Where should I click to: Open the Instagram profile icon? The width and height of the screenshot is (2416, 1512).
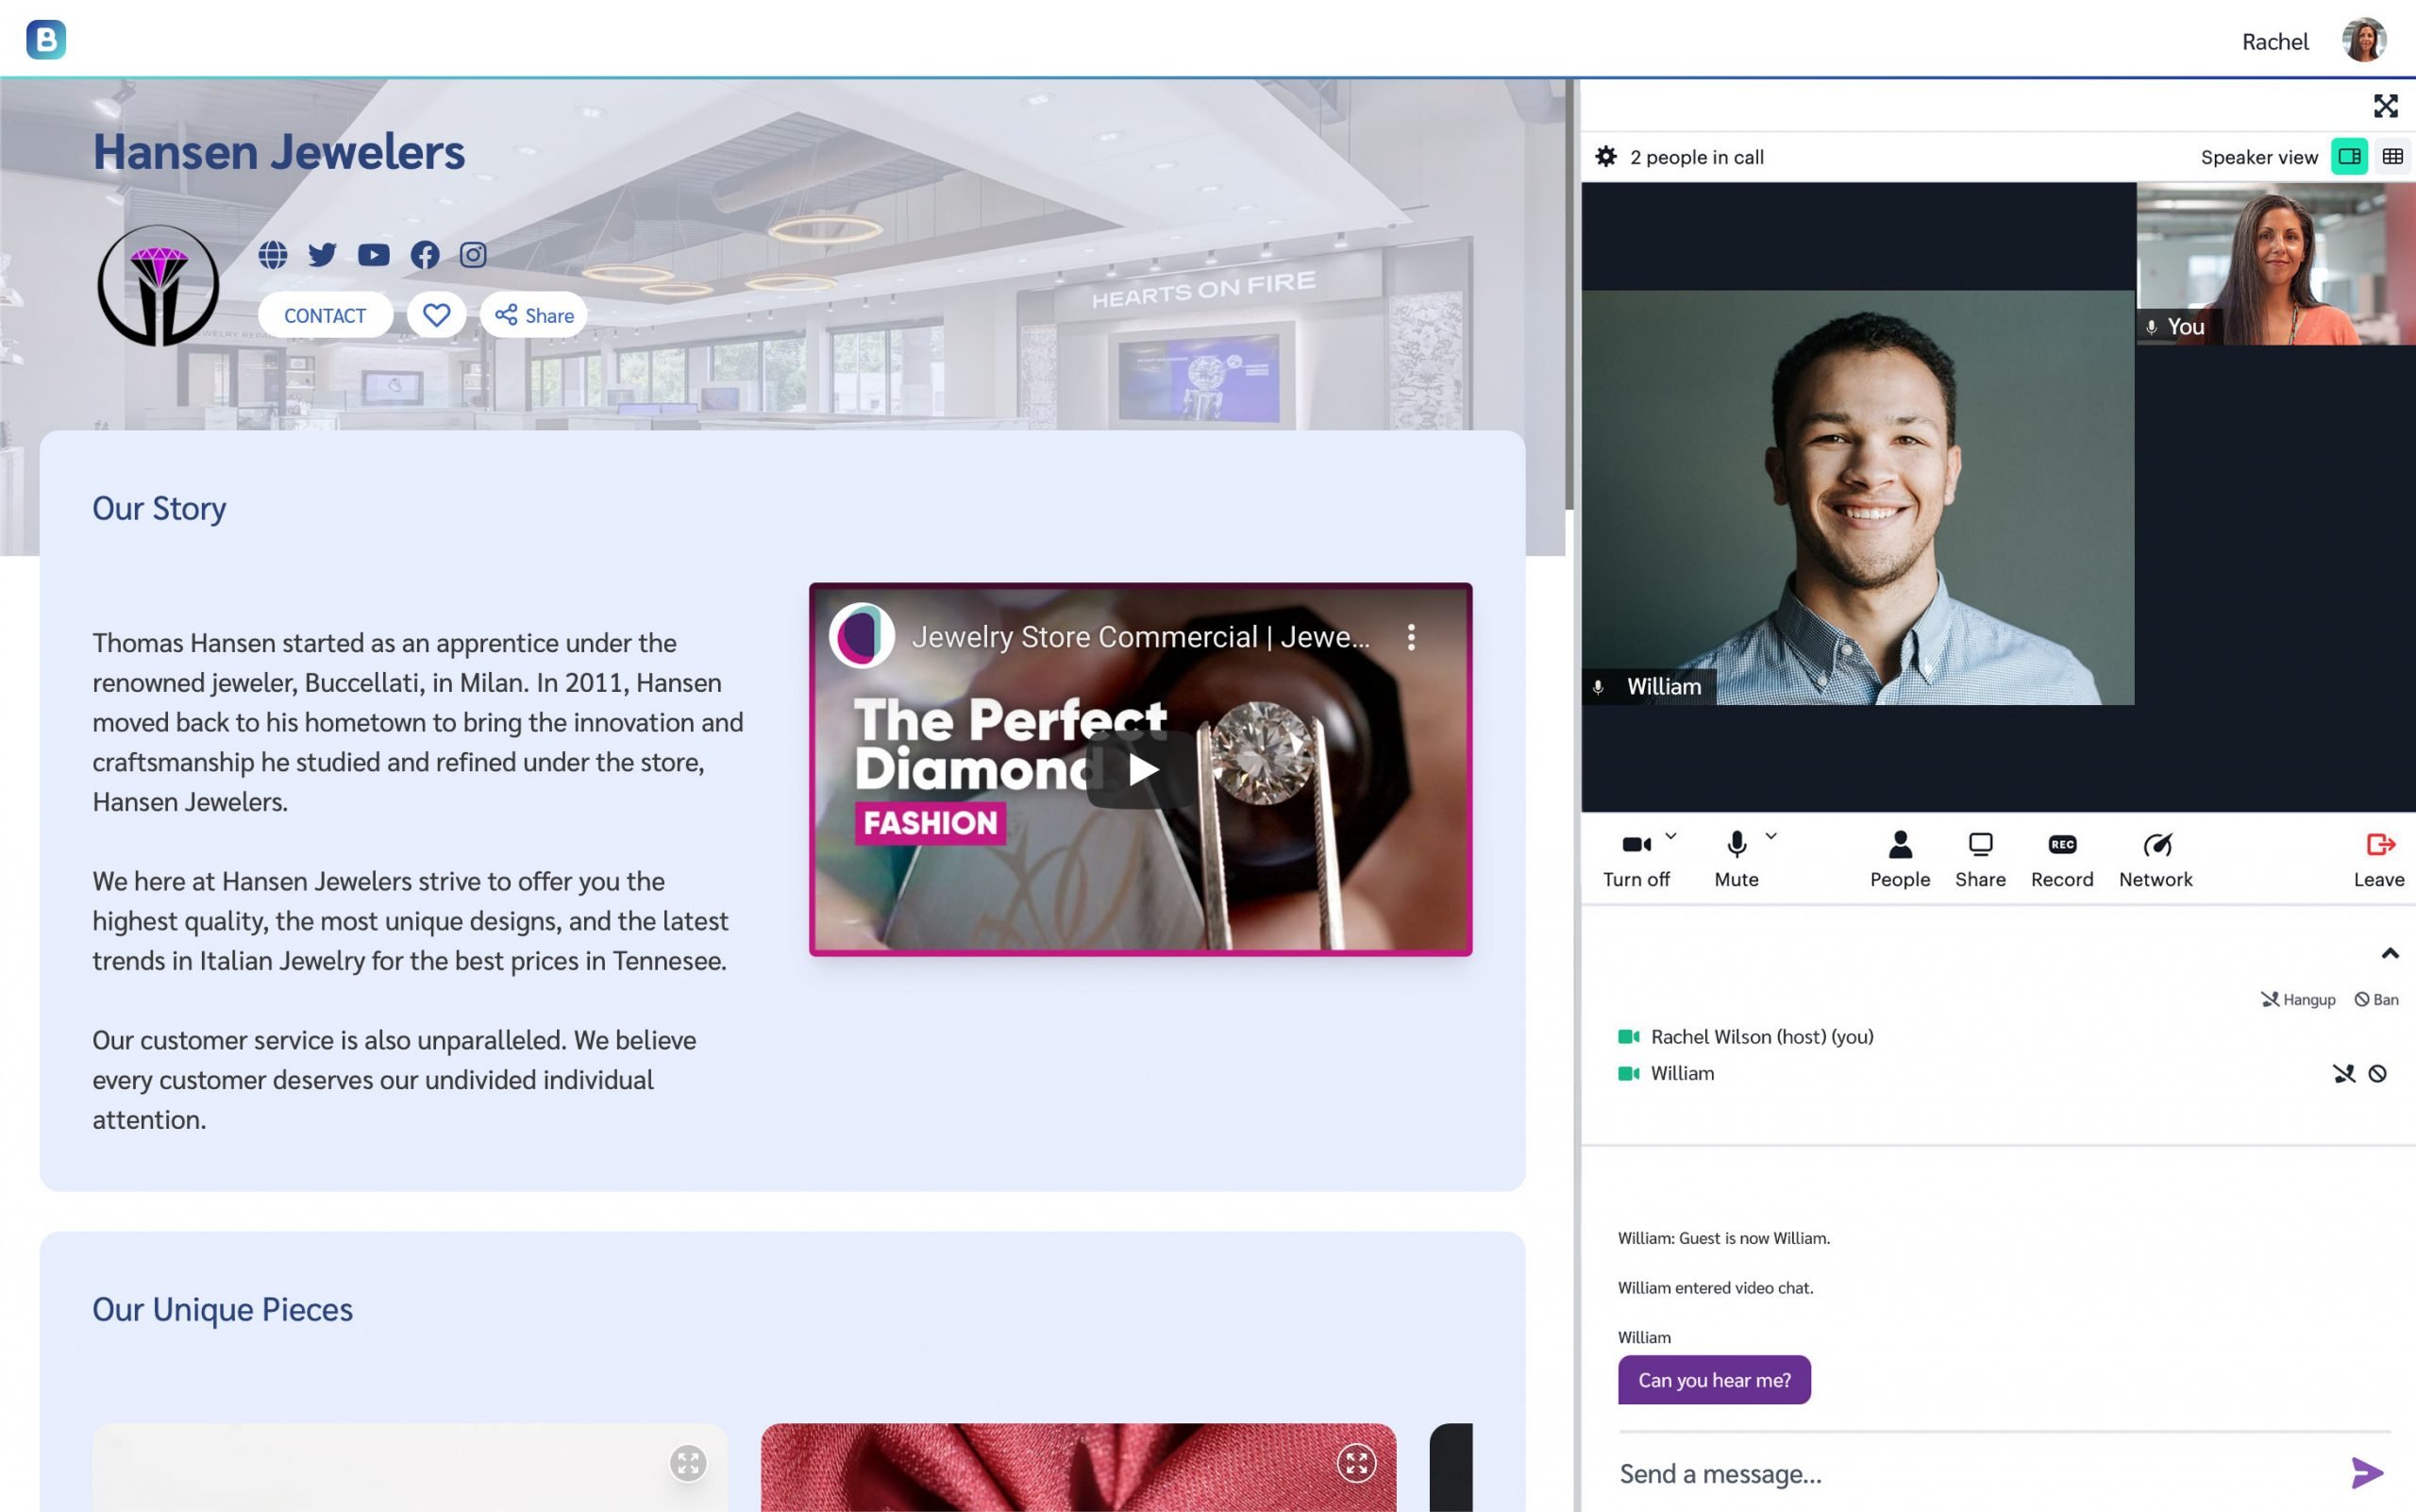pos(473,255)
